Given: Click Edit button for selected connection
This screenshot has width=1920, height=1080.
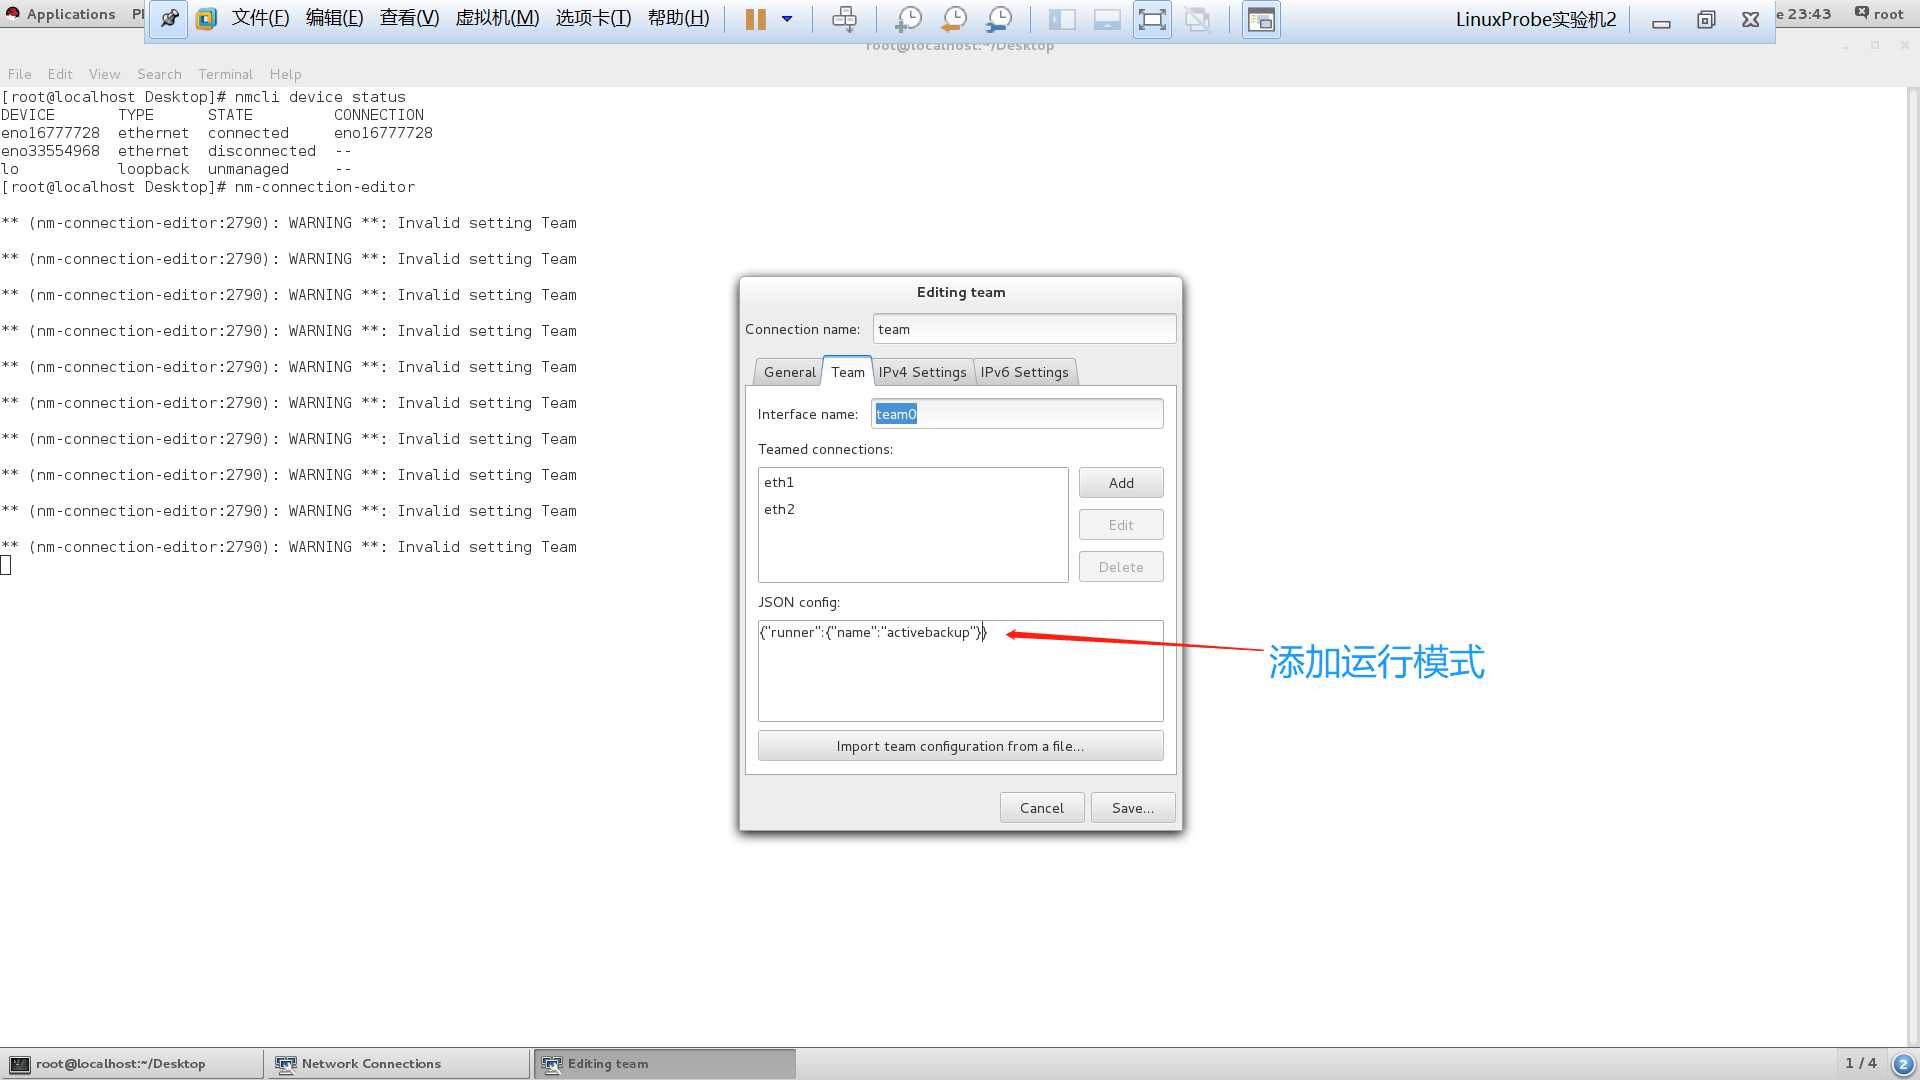Looking at the screenshot, I should tap(1120, 524).
